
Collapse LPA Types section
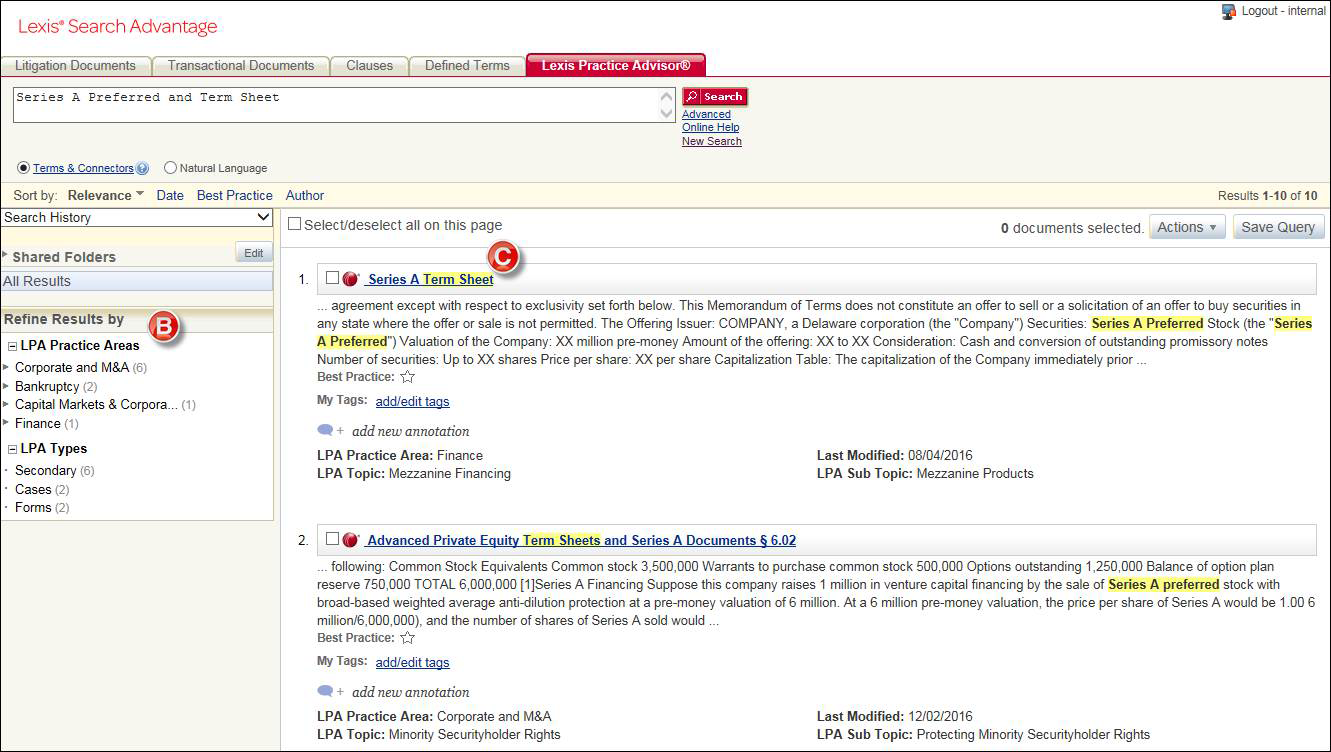tap(12, 449)
